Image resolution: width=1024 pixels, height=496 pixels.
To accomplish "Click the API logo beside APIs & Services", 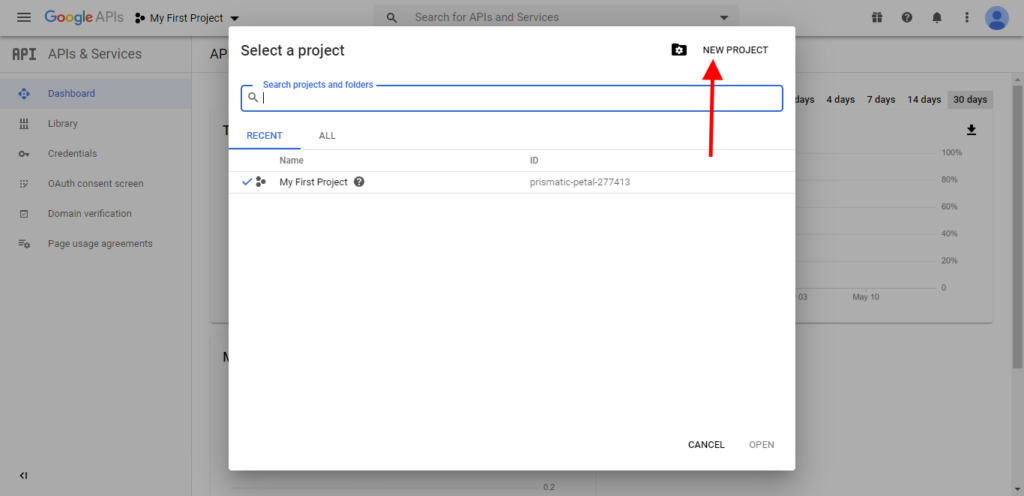I will pos(24,54).
